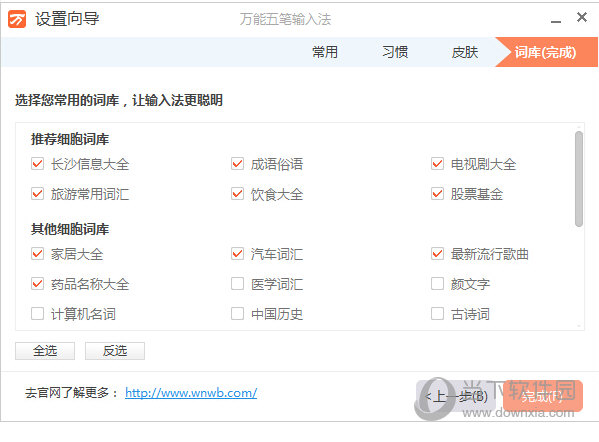Close the 设置向导 window
Viewport: 599px width, 442px height.
(x=582, y=17)
